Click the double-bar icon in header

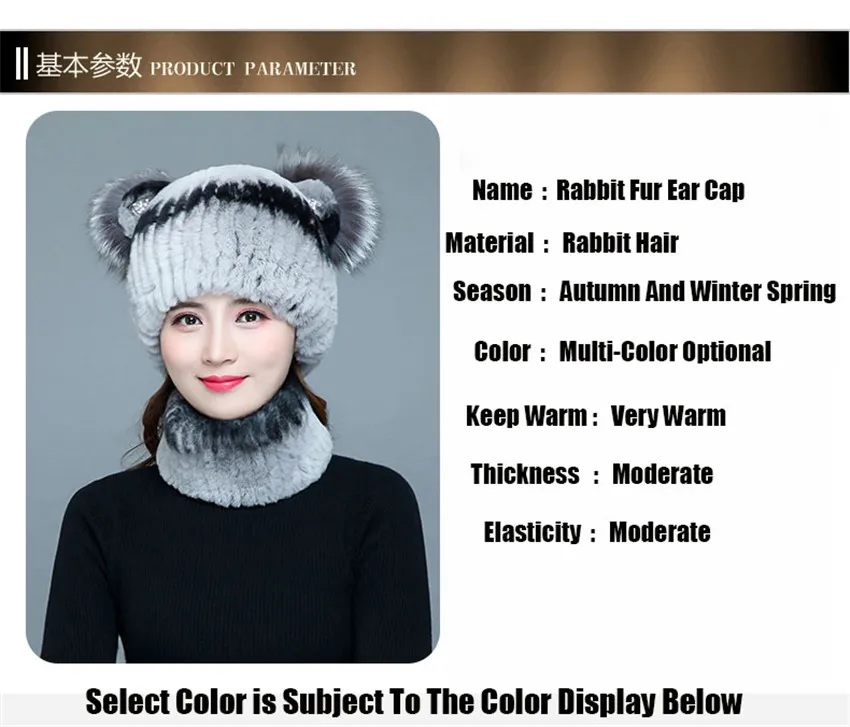pyautogui.click(x=22, y=63)
